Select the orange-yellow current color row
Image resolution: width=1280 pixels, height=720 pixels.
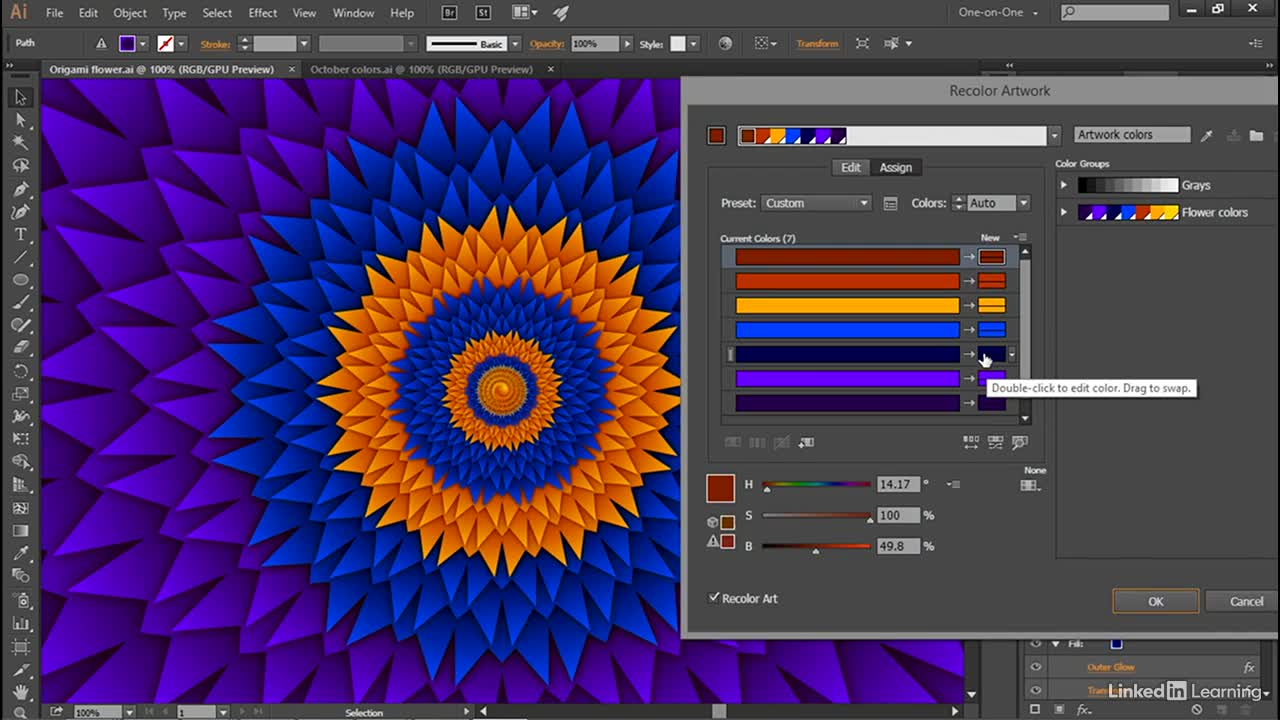tap(847, 305)
